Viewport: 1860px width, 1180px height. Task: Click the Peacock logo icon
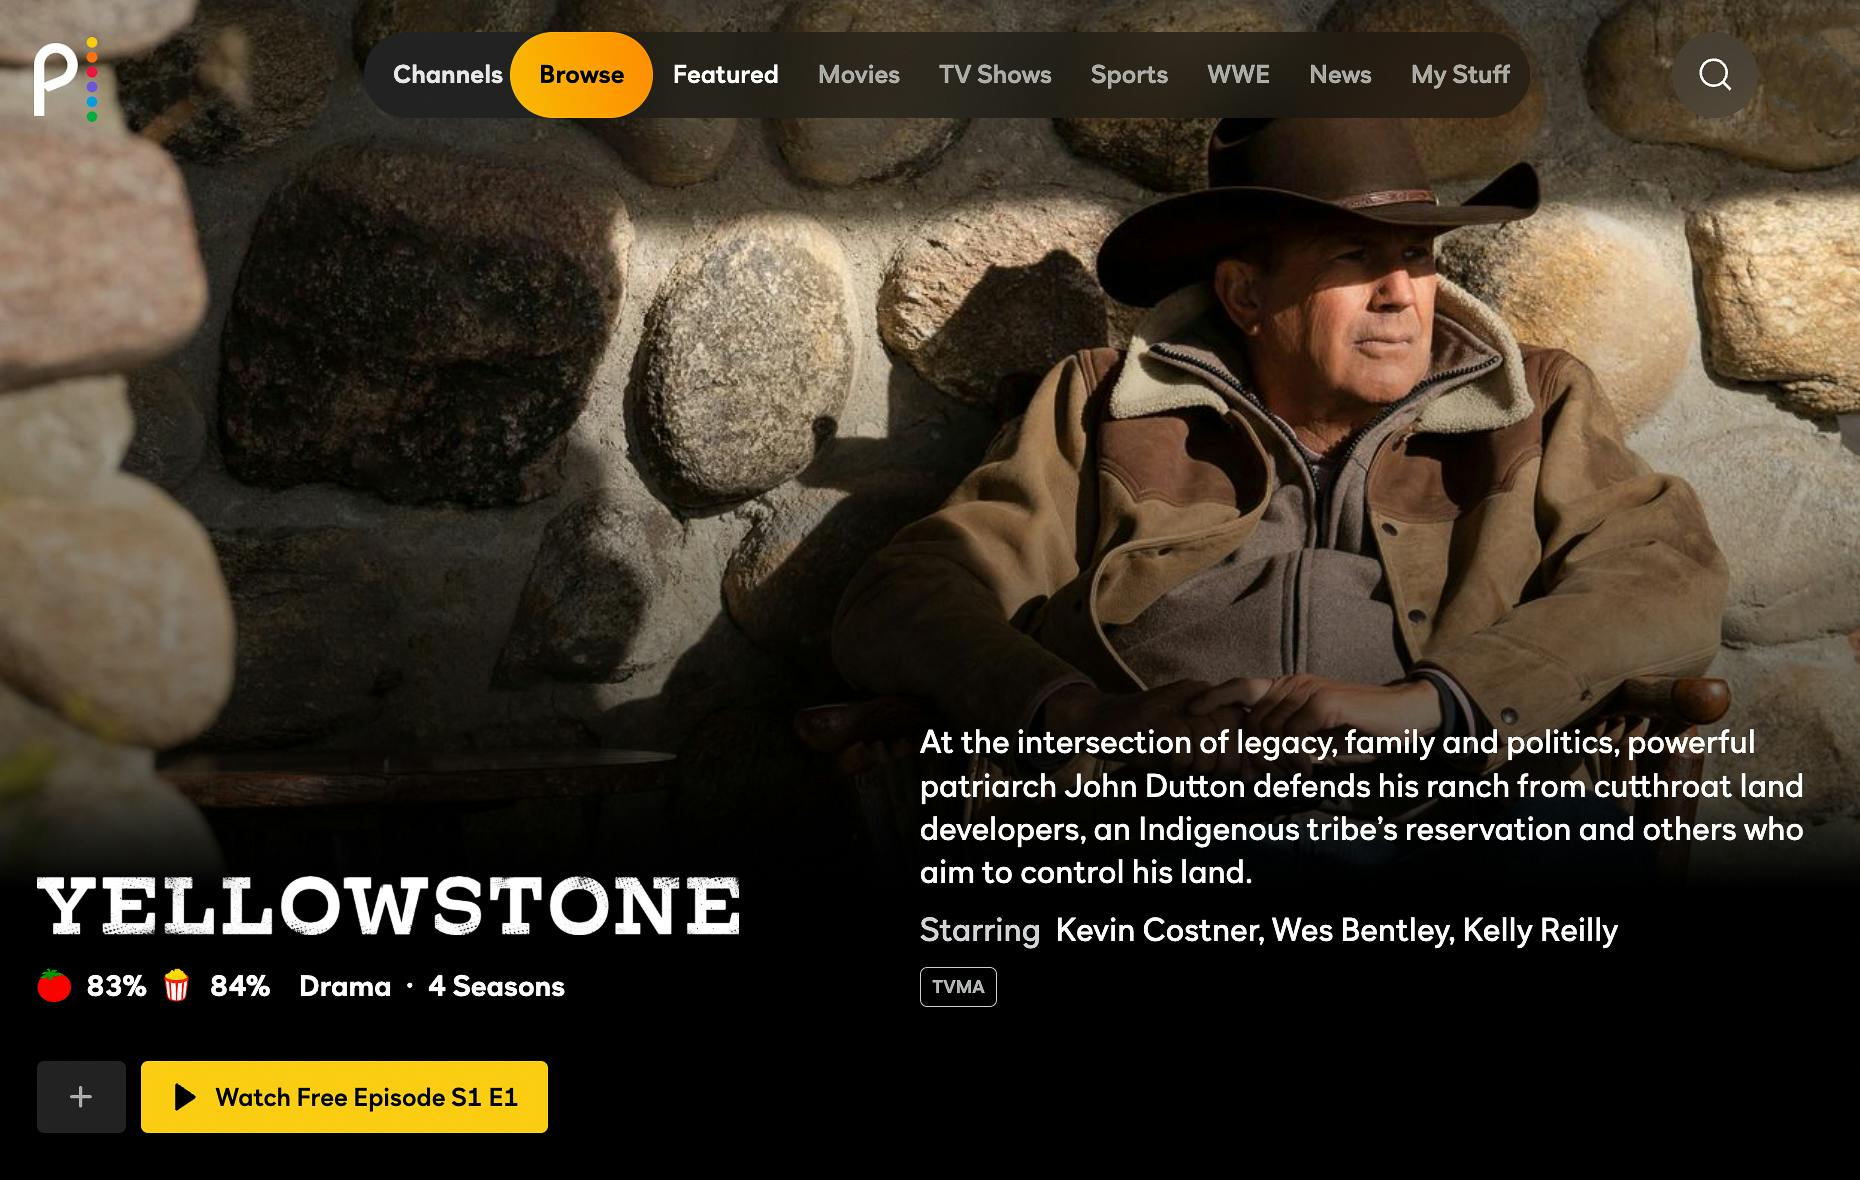[64, 79]
